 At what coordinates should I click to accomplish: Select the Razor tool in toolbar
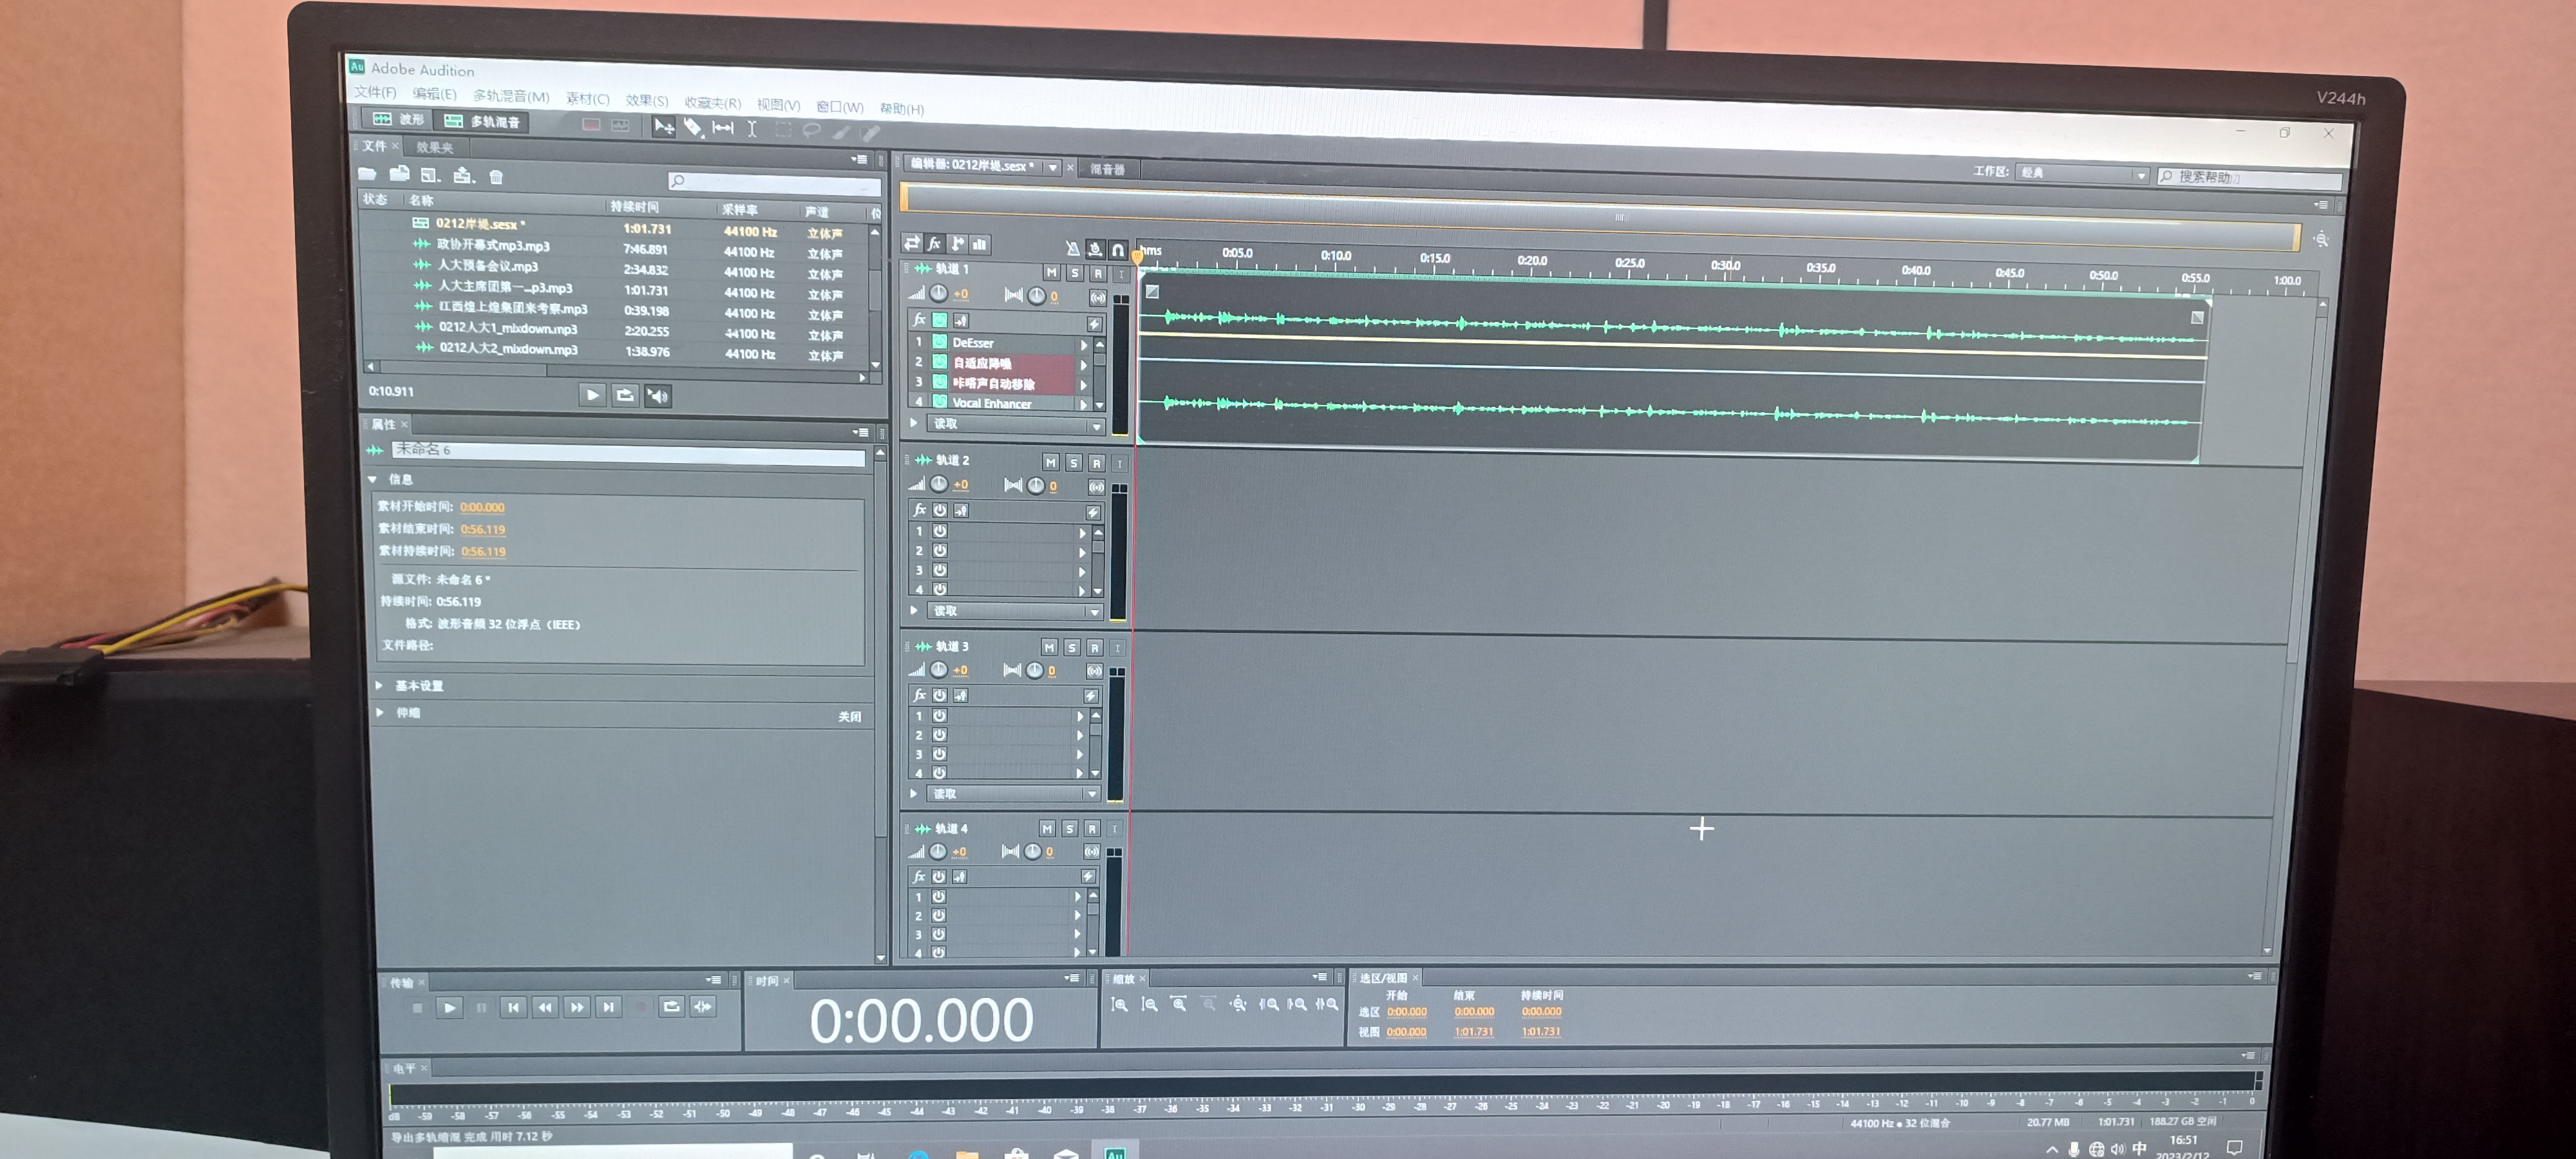click(x=693, y=127)
